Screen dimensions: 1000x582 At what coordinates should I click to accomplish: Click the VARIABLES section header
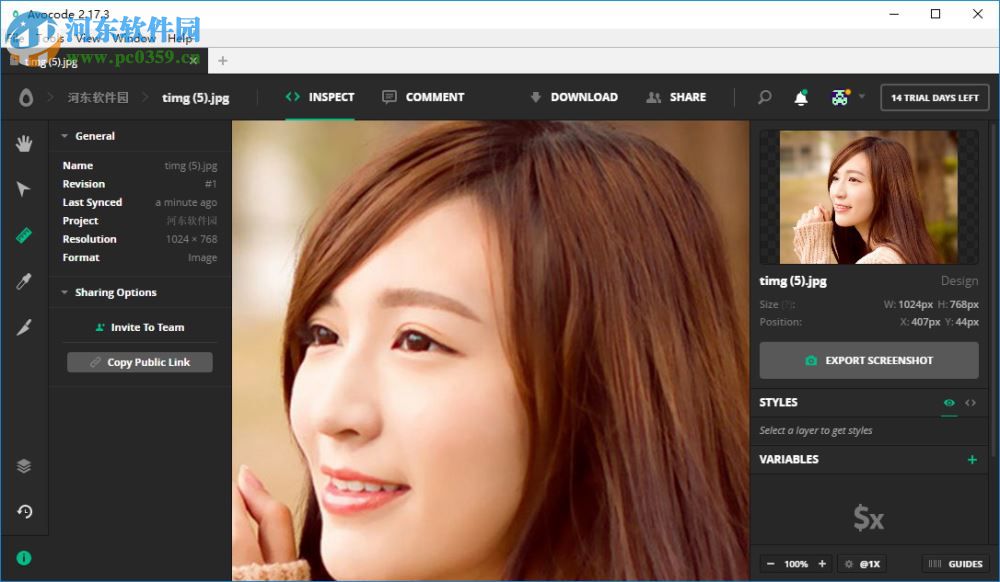point(789,459)
